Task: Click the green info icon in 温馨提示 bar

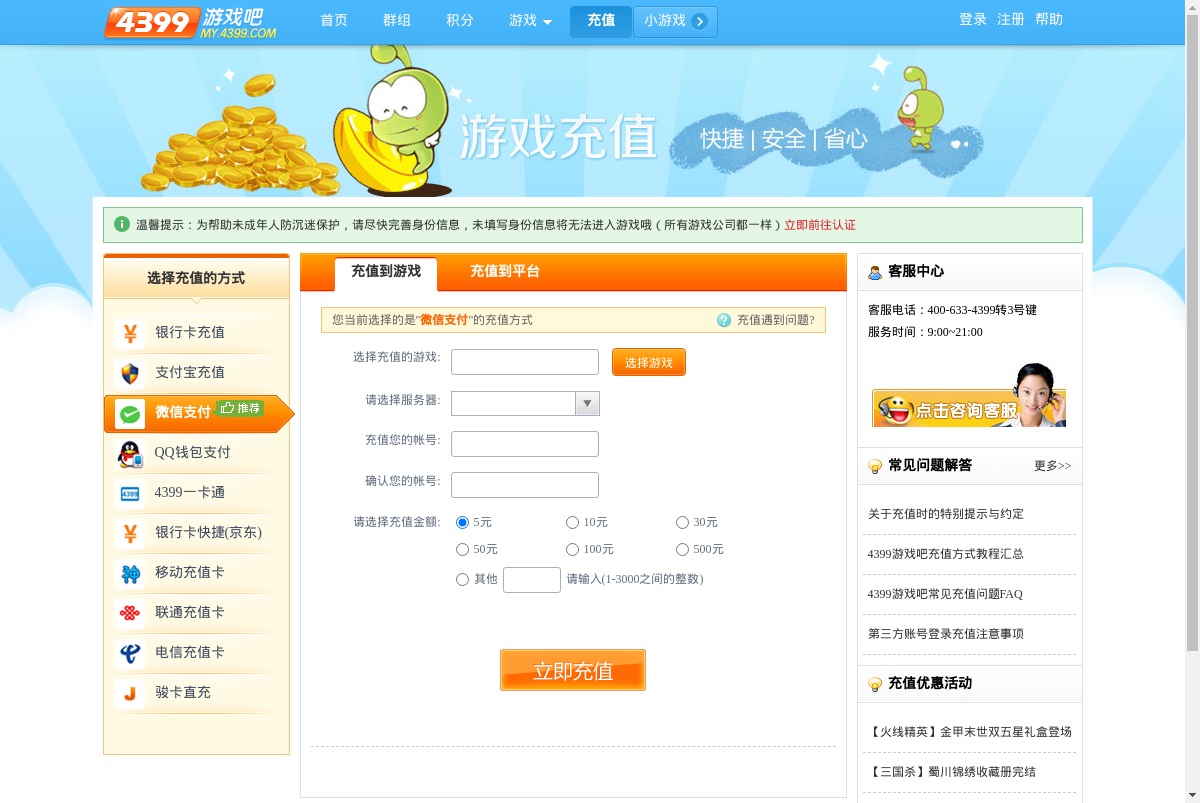Action: (122, 224)
